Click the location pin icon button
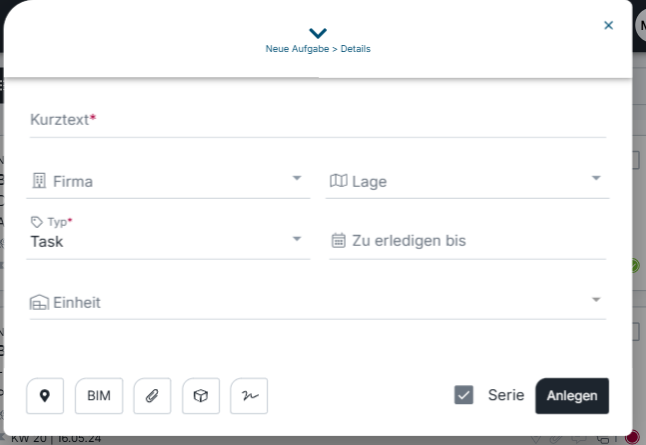The width and height of the screenshot is (646, 445). click(45, 396)
